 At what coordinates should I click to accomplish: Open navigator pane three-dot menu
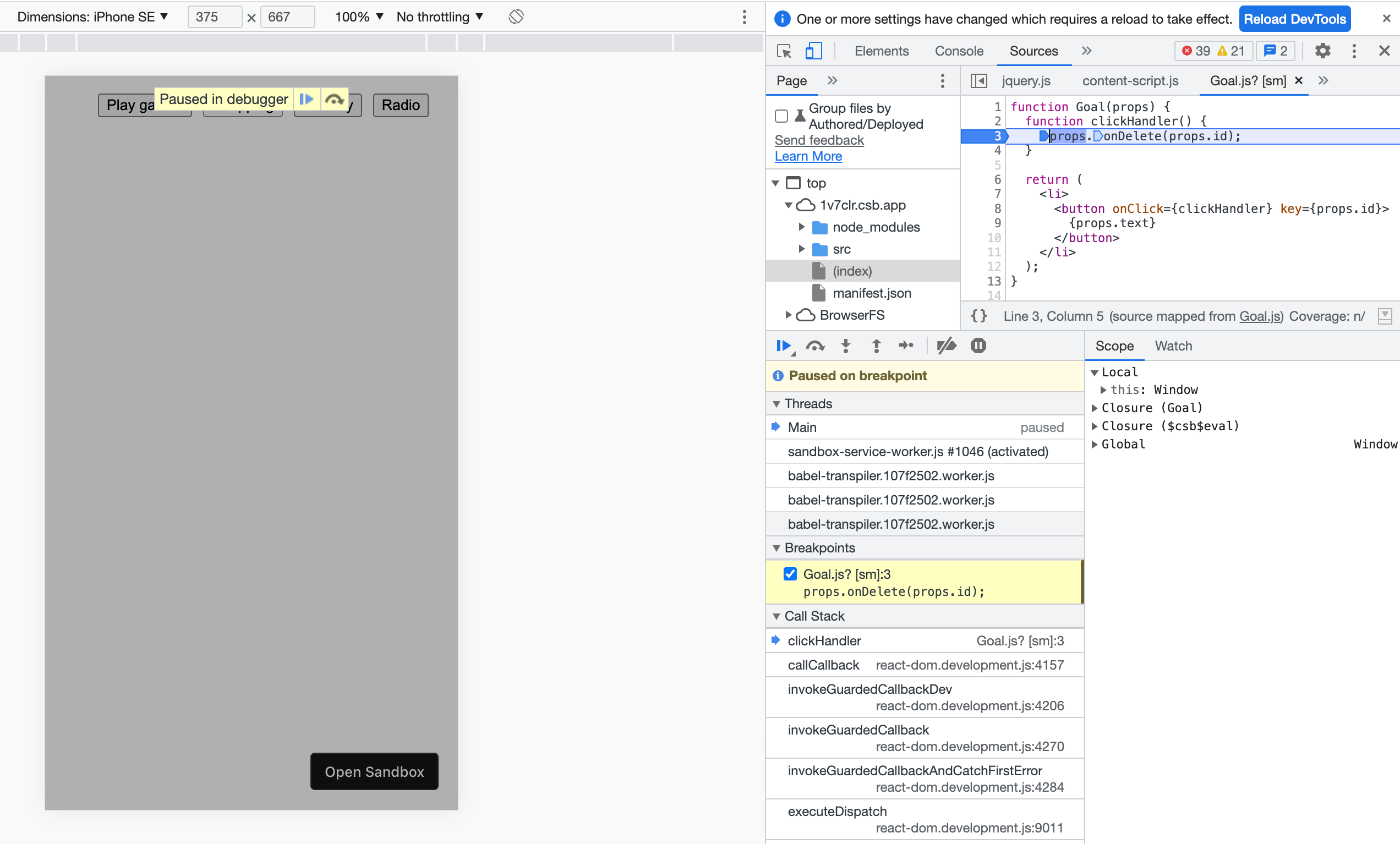[942, 81]
